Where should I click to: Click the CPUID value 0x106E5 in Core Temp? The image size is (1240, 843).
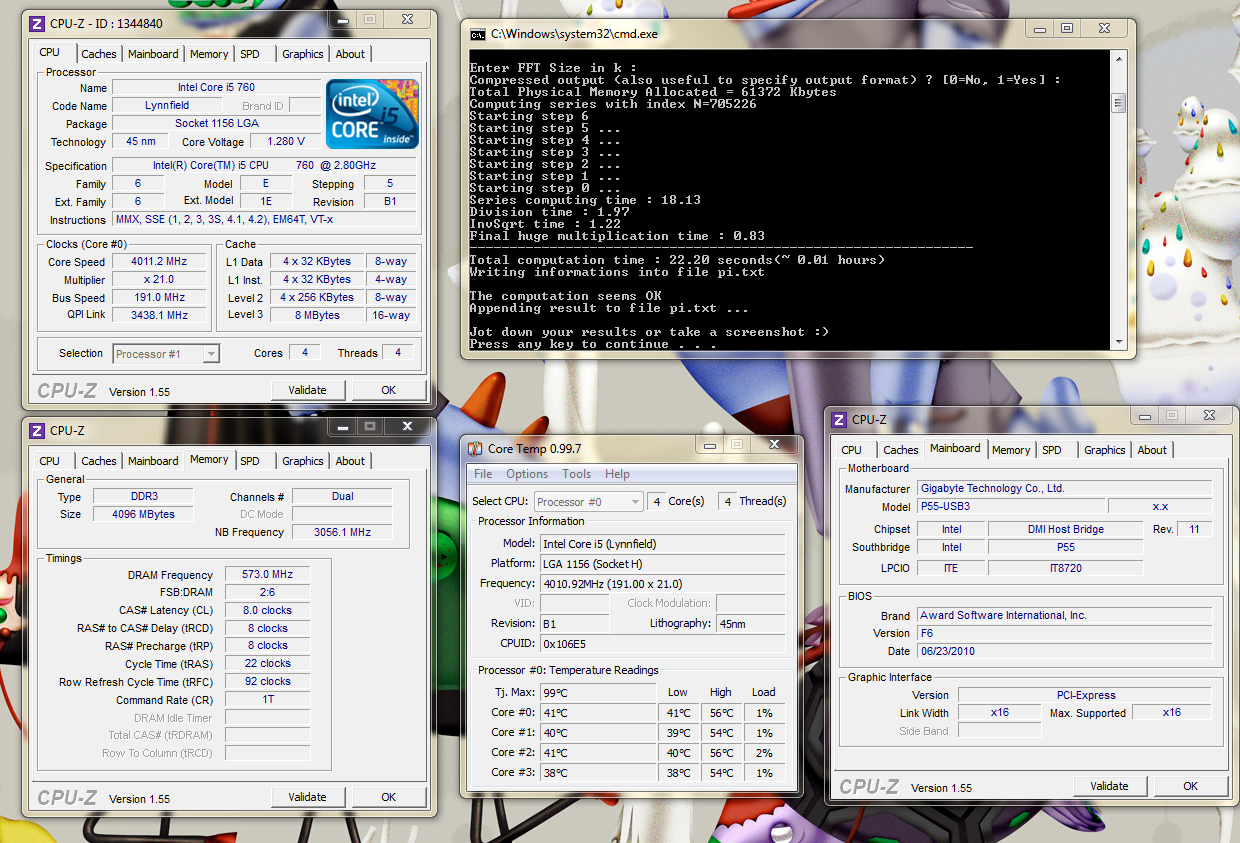click(662, 643)
